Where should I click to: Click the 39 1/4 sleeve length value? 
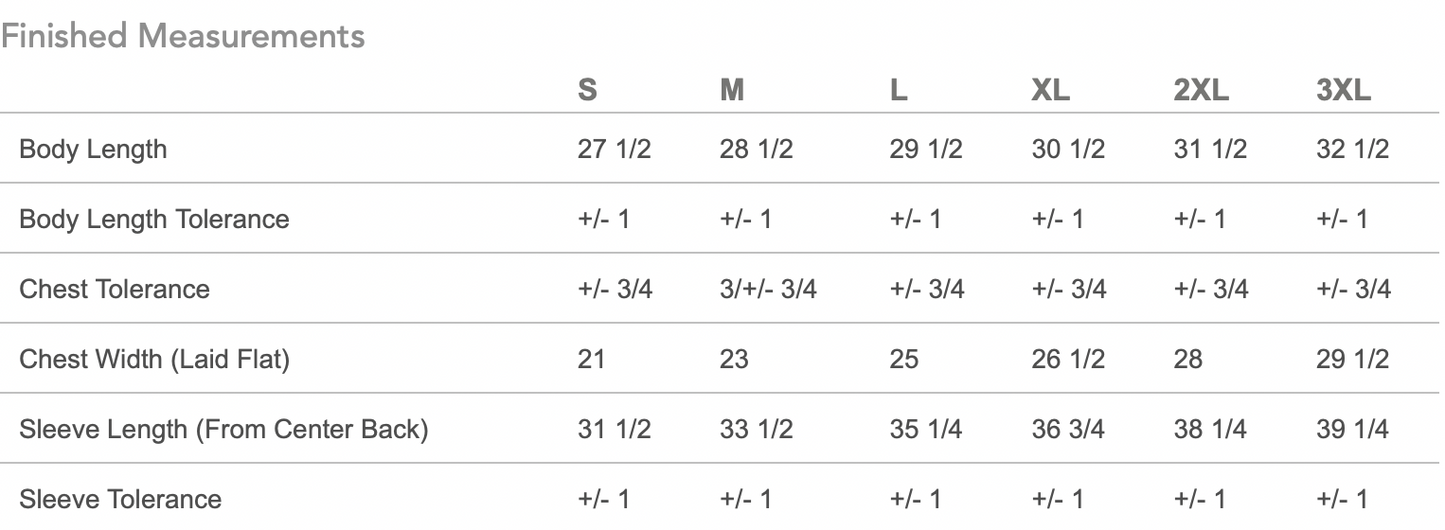pyautogui.click(x=1353, y=430)
